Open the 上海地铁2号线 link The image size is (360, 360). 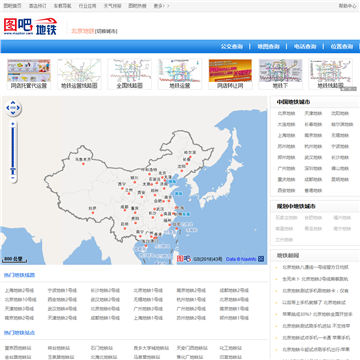point(19,290)
